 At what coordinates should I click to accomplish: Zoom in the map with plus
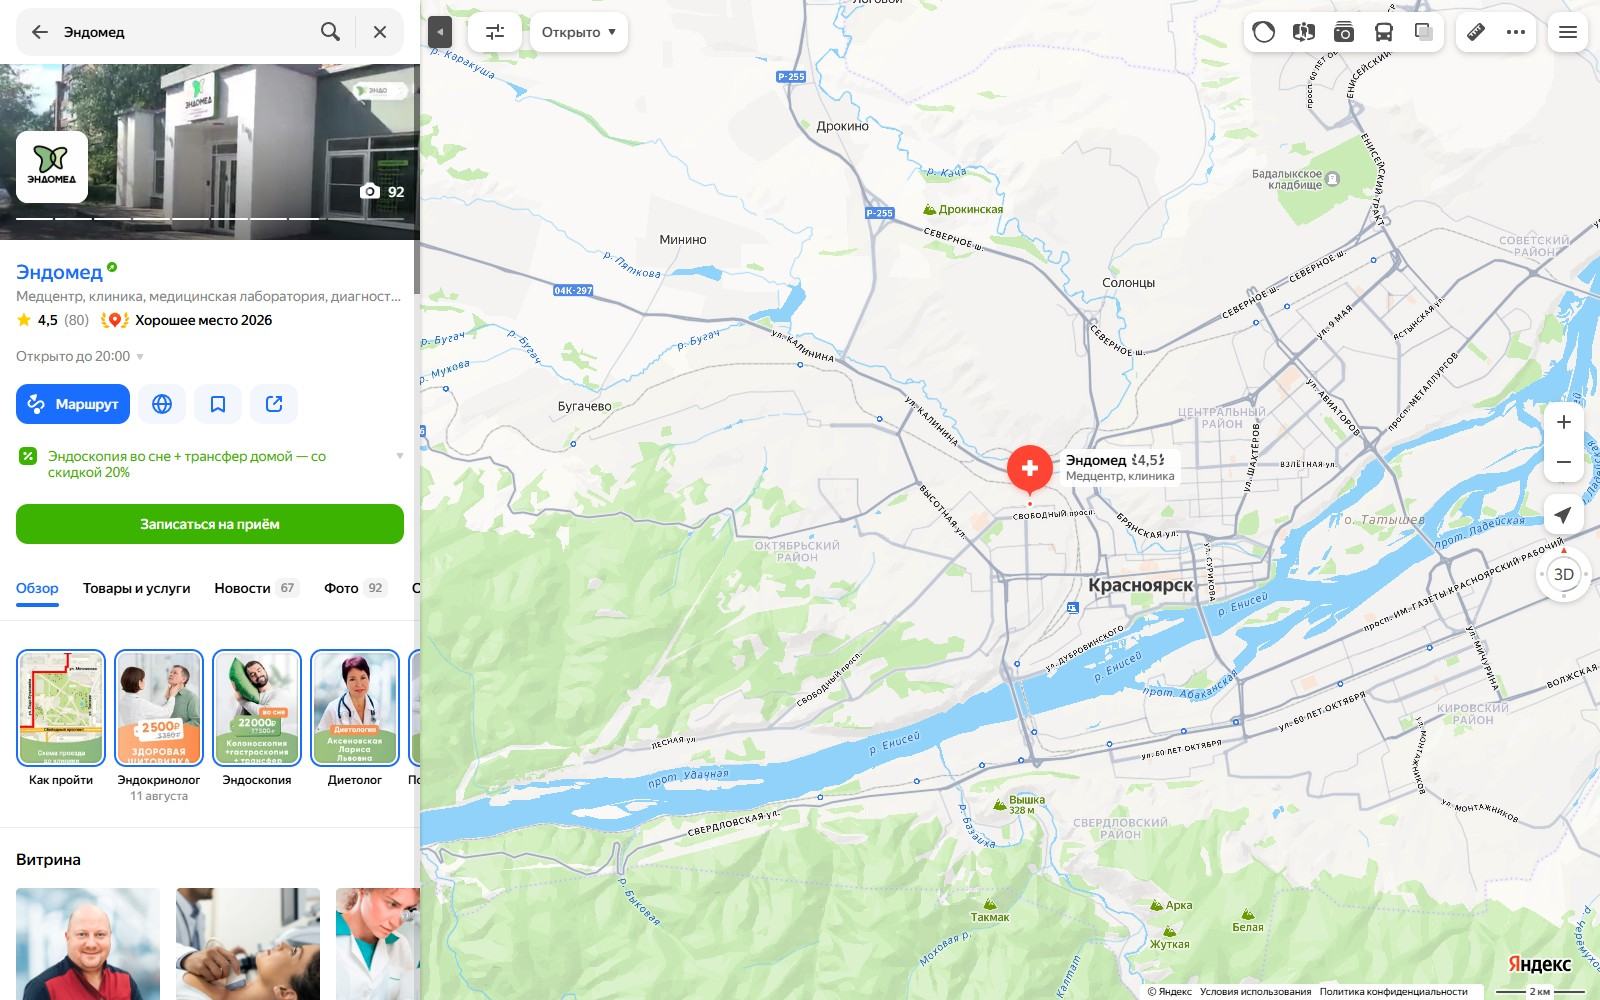pos(1564,422)
